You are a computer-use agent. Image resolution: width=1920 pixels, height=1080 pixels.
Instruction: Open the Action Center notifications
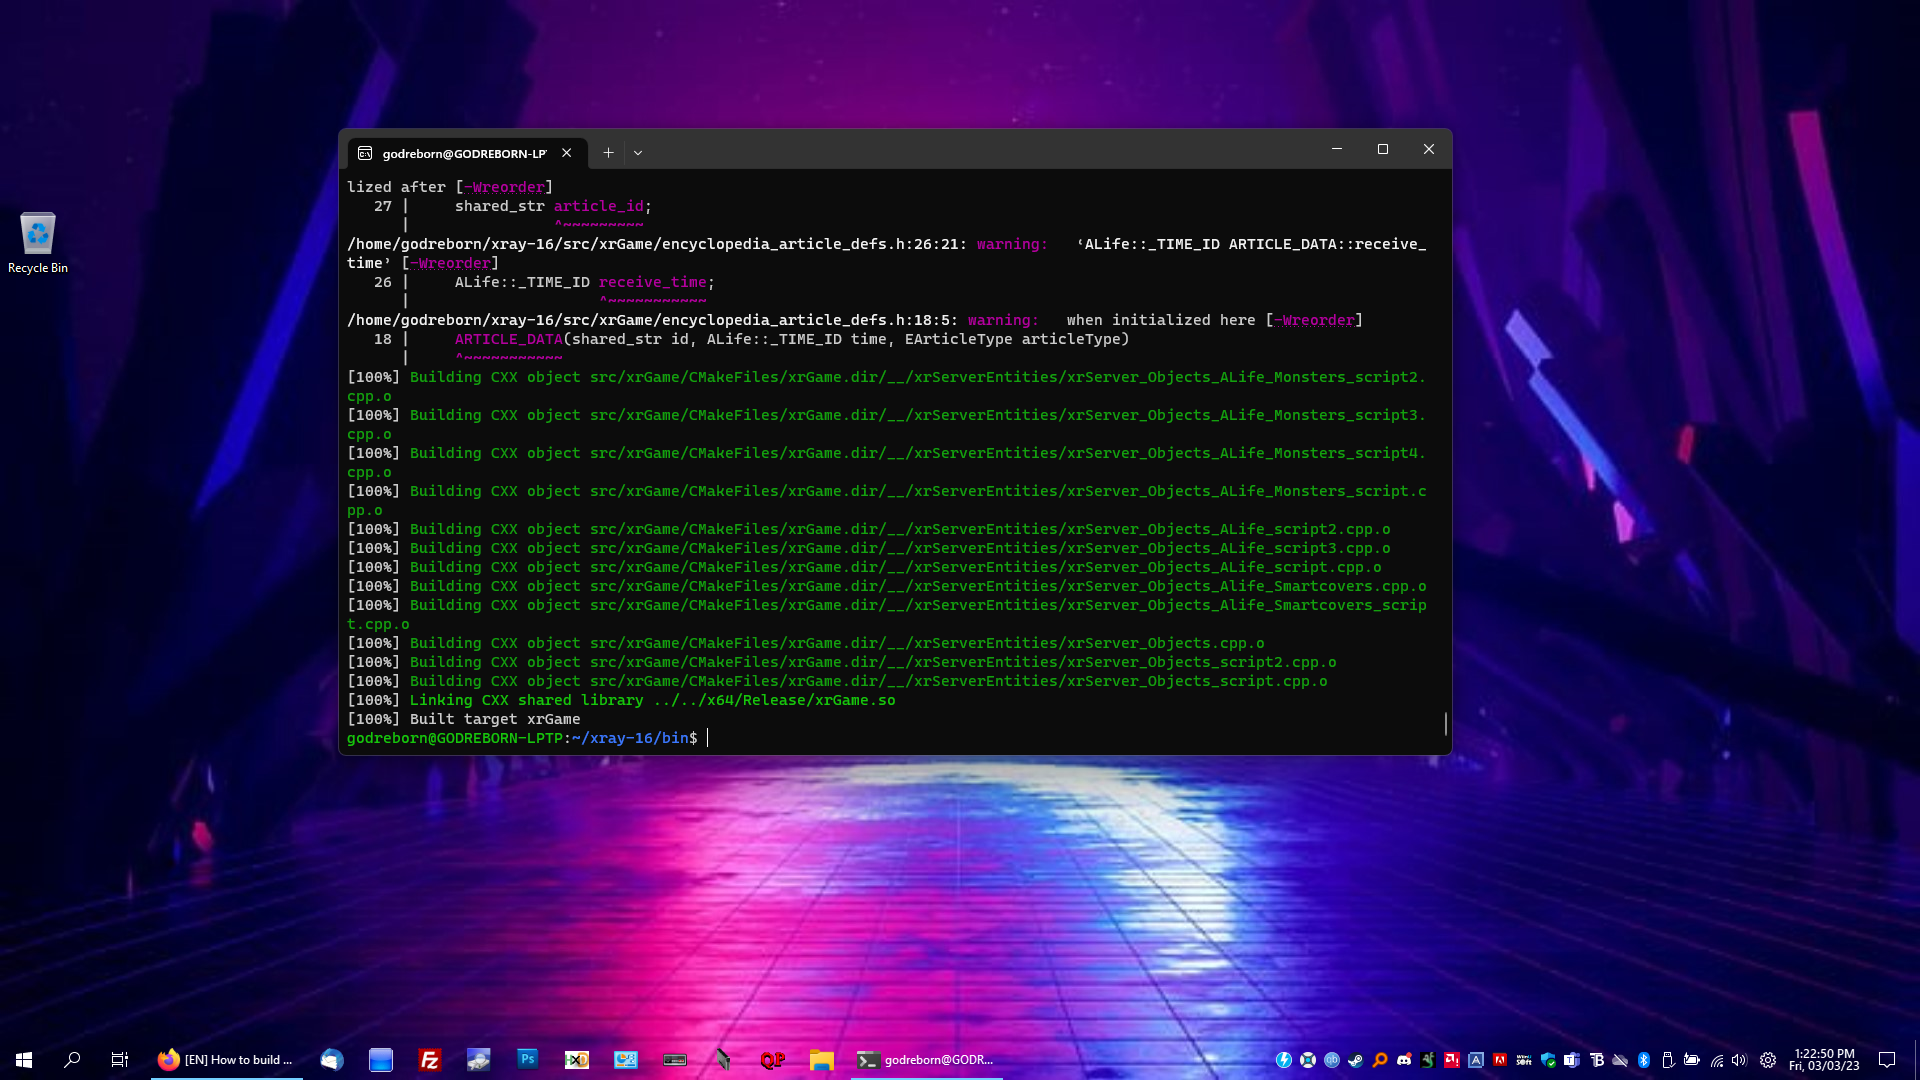tap(1887, 1060)
